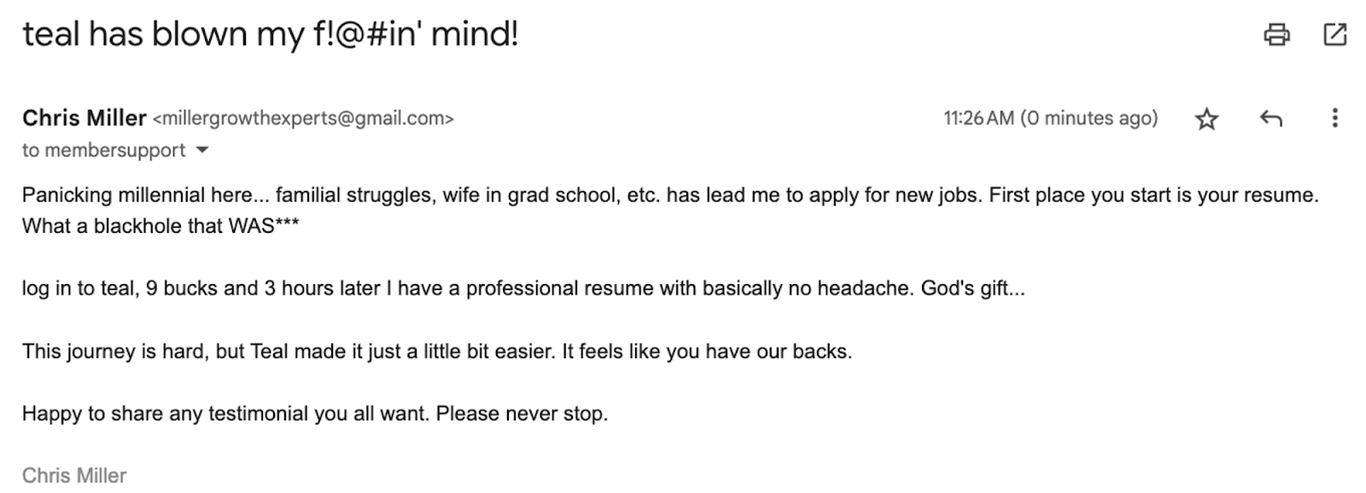The height and width of the screenshot is (493, 1366).
Task: Click the millergrowthexperts@gmail.com address
Action: [x=303, y=119]
